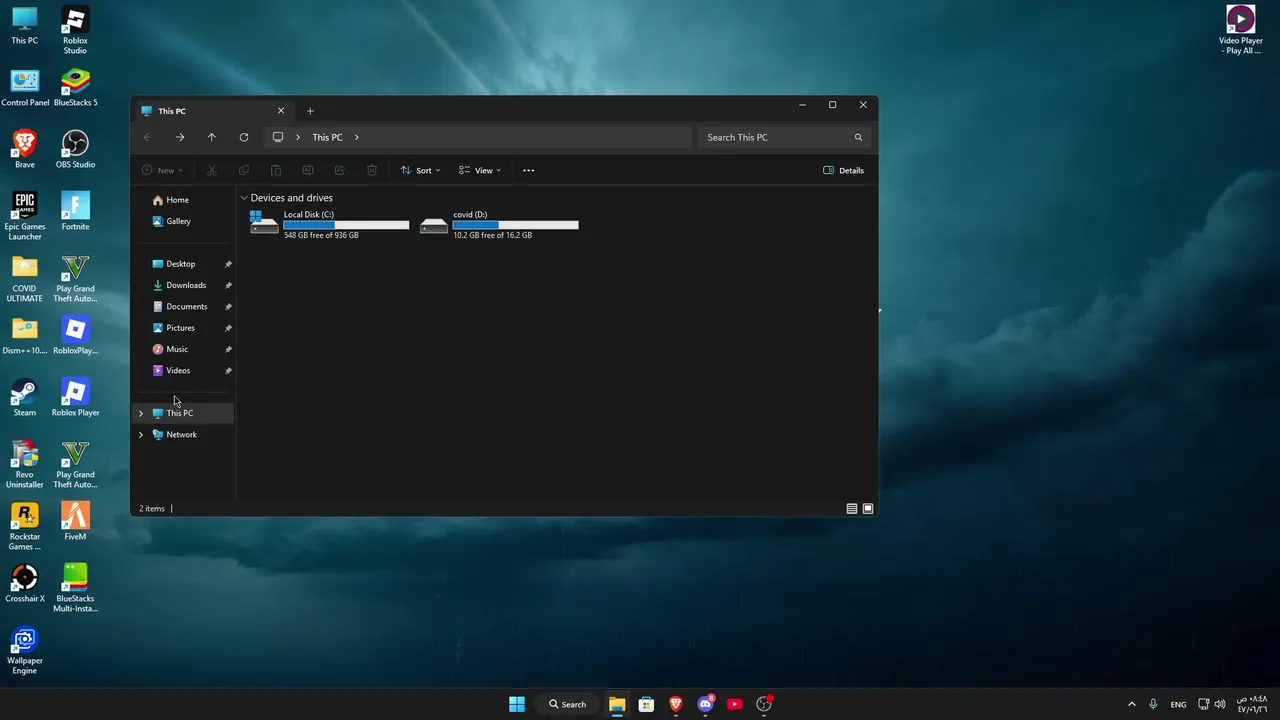Open Windows Start menu
This screenshot has width=1280, height=720.
pyautogui.click(x=517, y=704)
